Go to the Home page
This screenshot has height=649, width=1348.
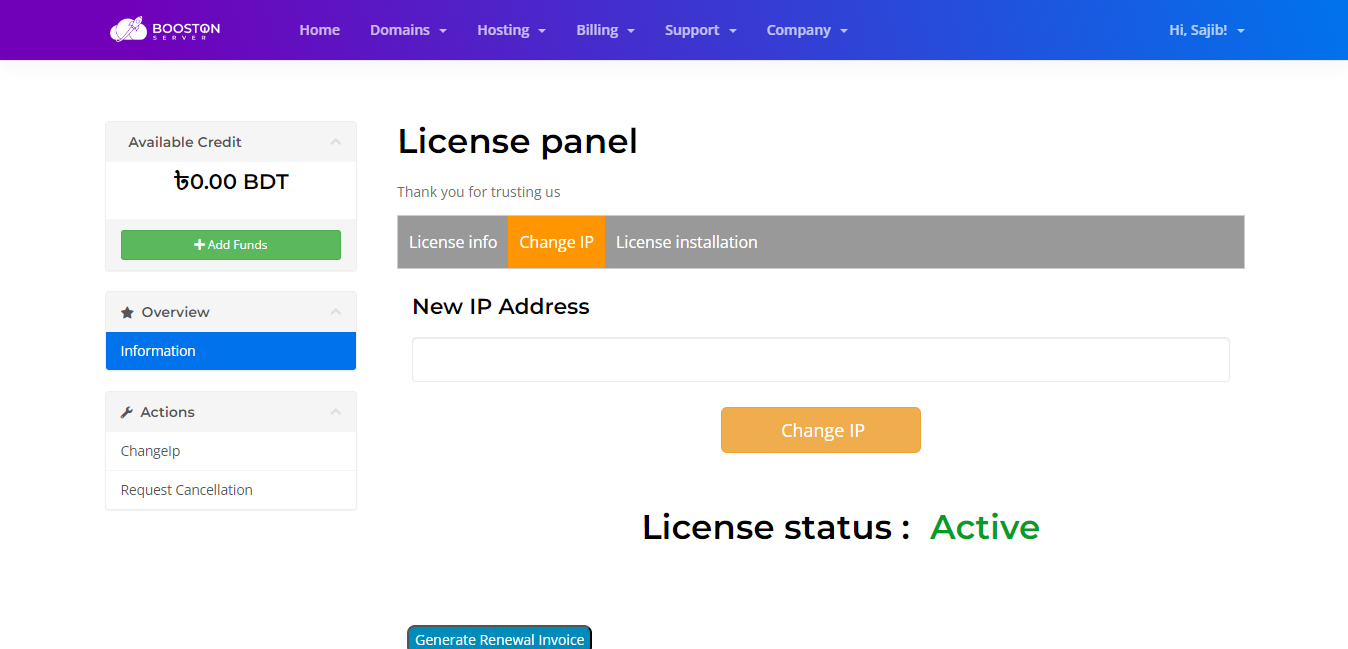tap(319, 30)
